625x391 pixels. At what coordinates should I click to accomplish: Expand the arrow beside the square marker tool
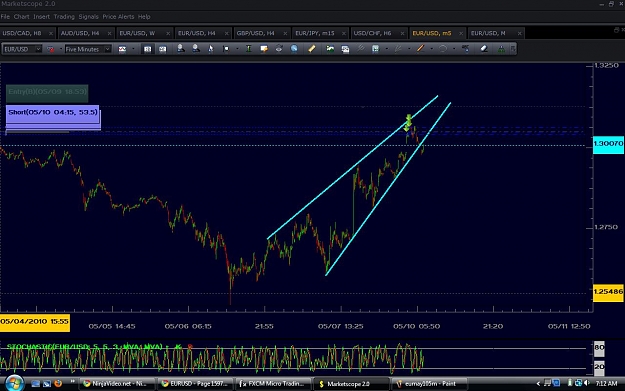coord(237,49)
